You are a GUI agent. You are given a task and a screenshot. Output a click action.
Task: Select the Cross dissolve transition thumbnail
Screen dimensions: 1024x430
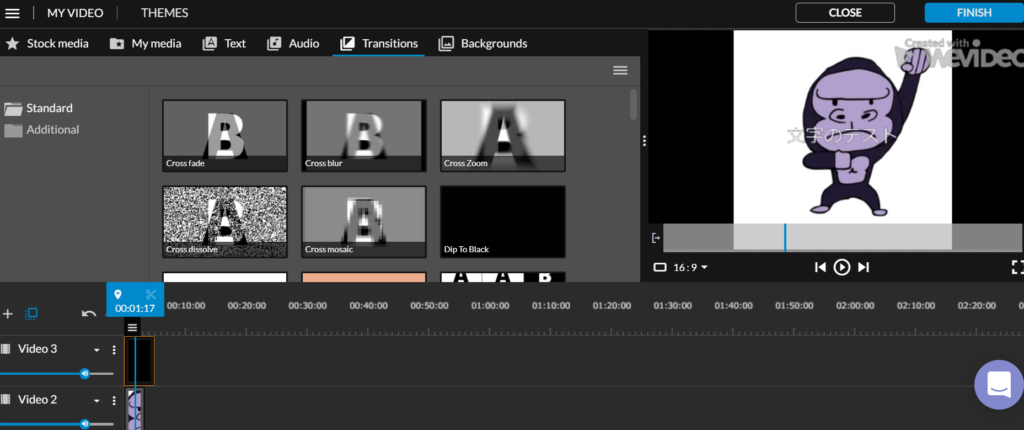tap(225, 222)
